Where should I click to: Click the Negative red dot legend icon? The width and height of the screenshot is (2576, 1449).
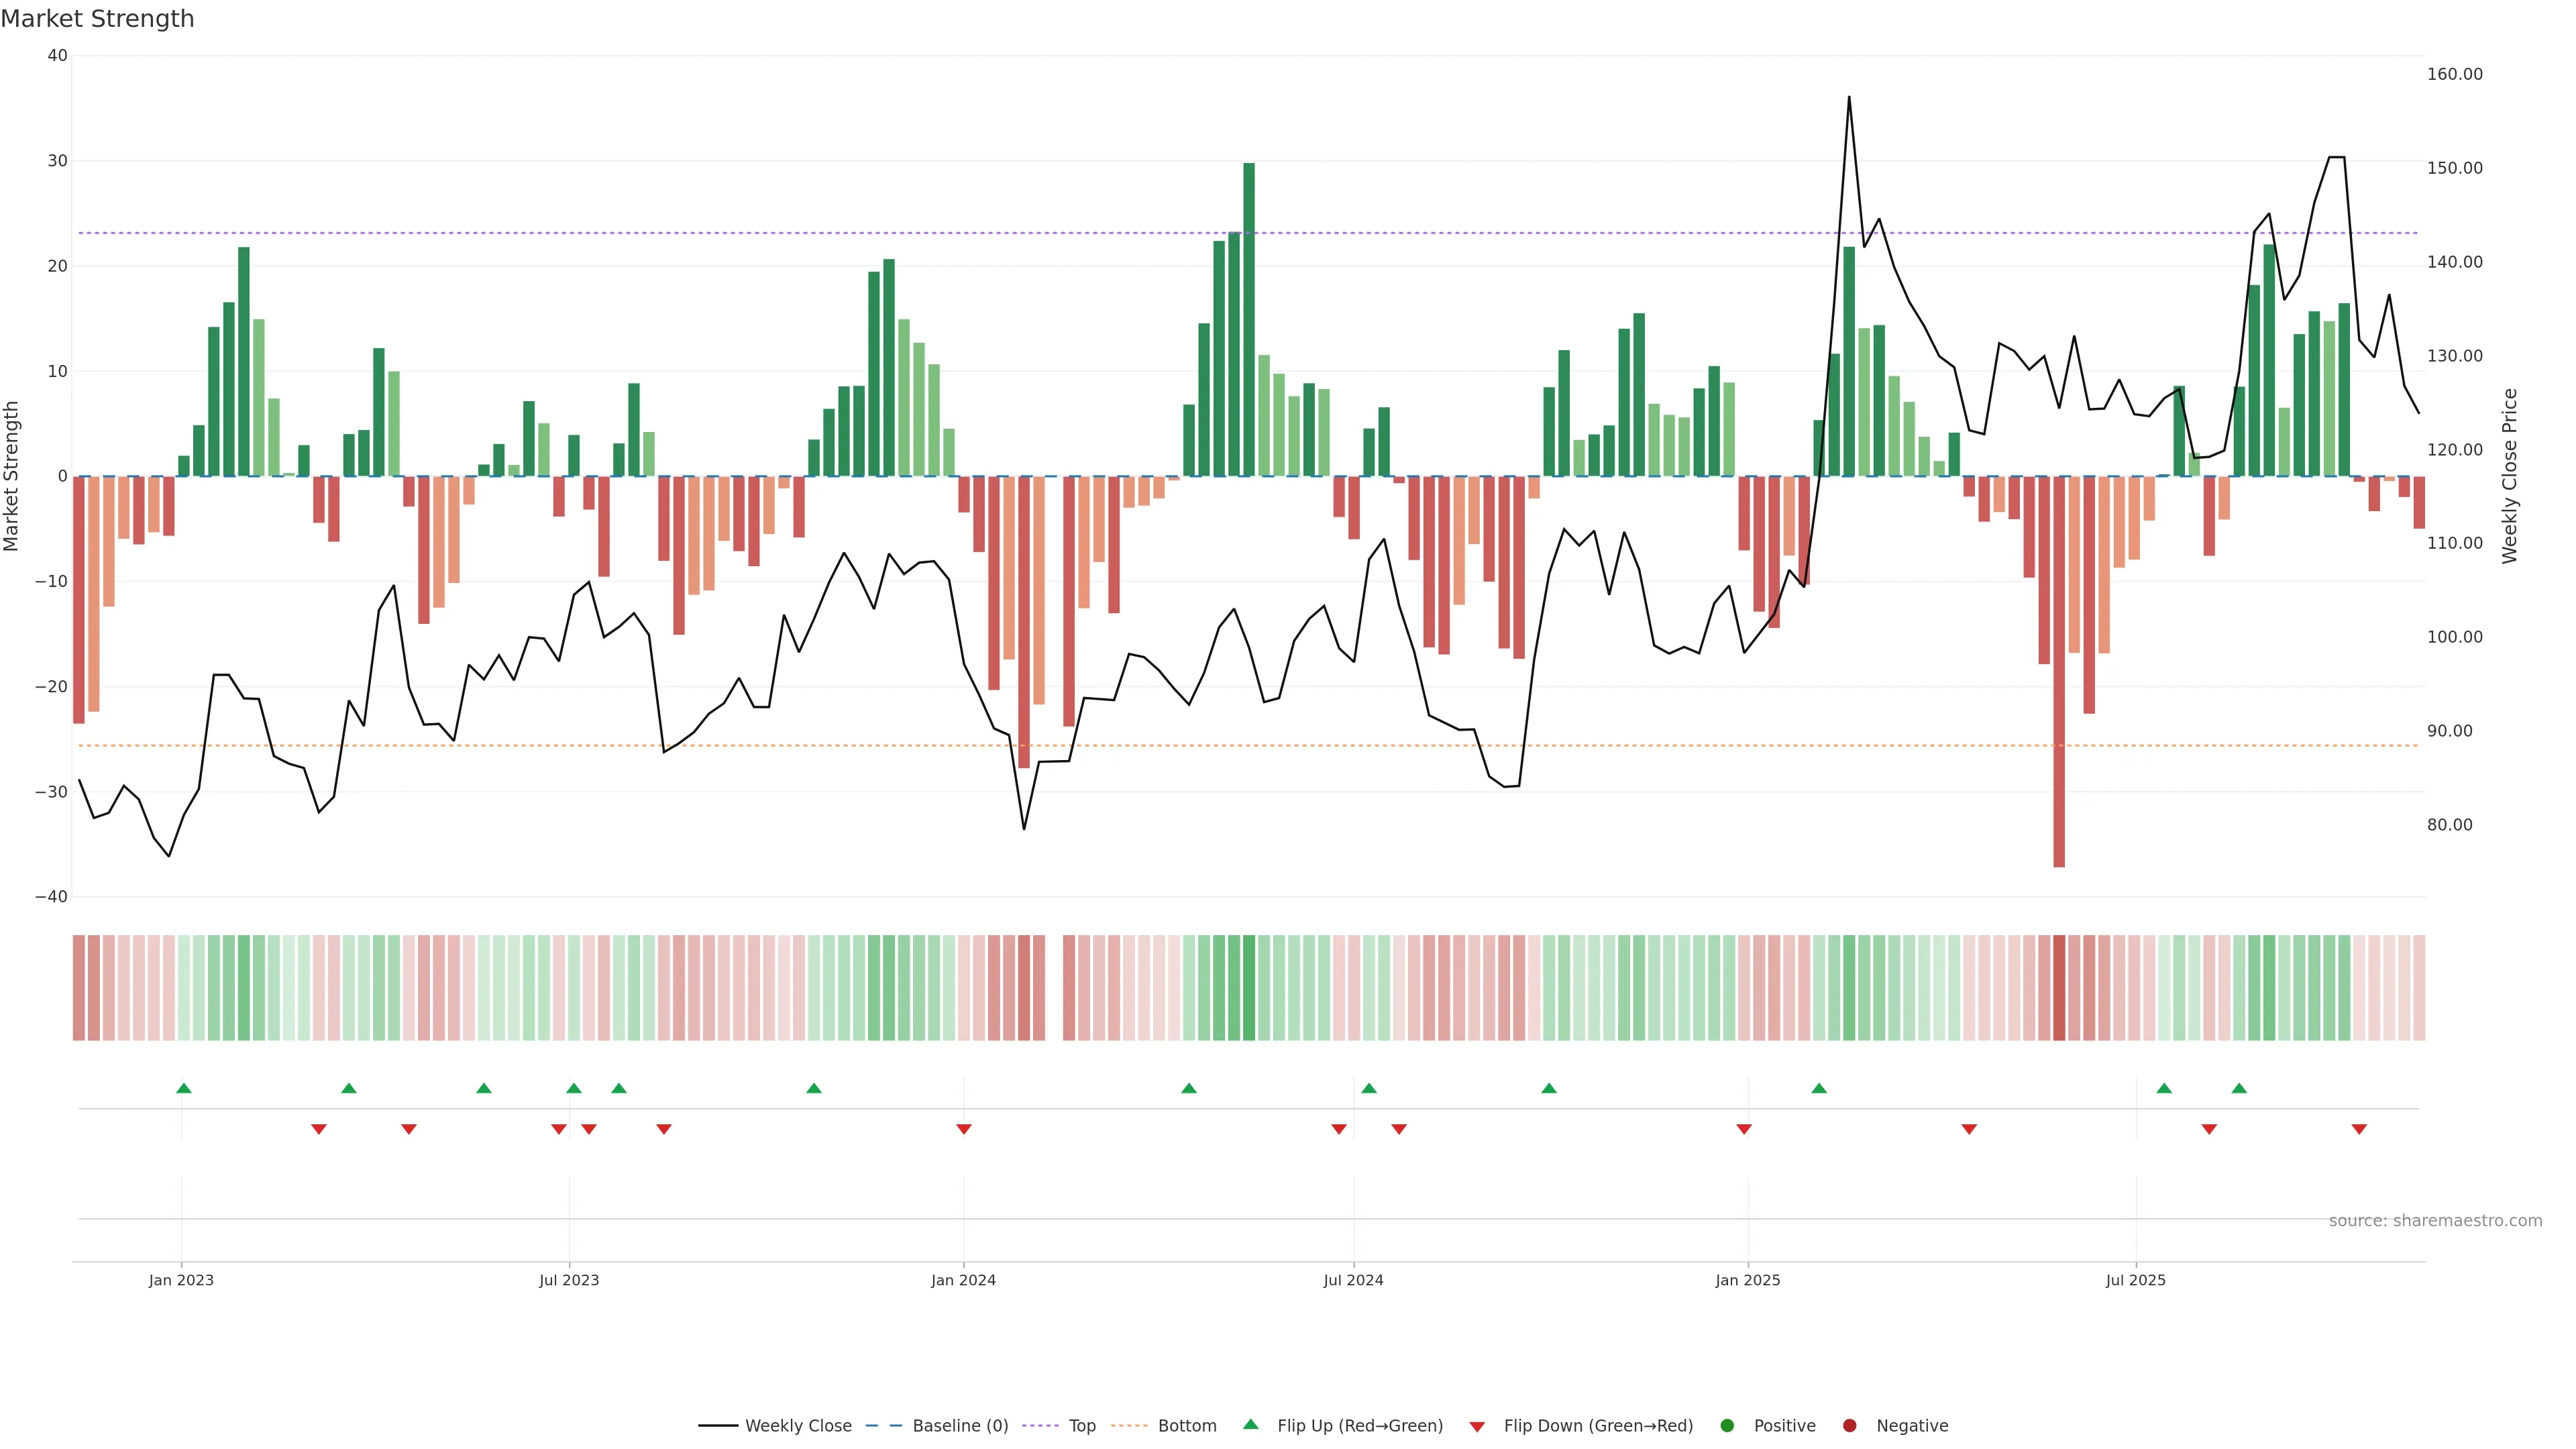pos(1849,1426)
